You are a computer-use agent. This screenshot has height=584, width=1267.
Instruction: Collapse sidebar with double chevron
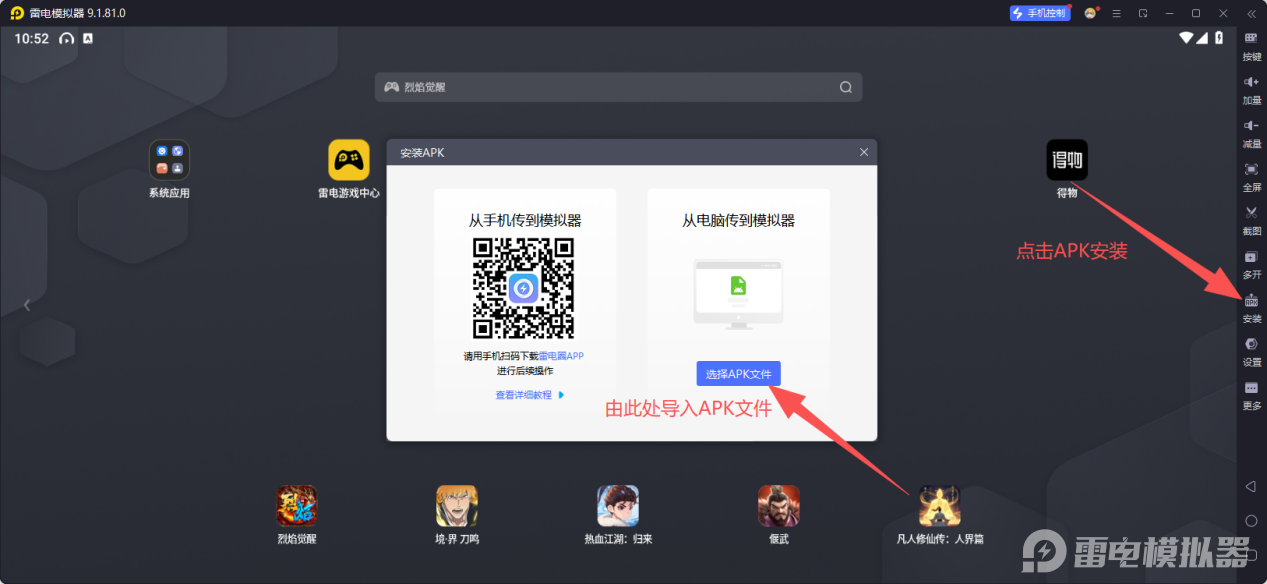(x=1251, y=13)
